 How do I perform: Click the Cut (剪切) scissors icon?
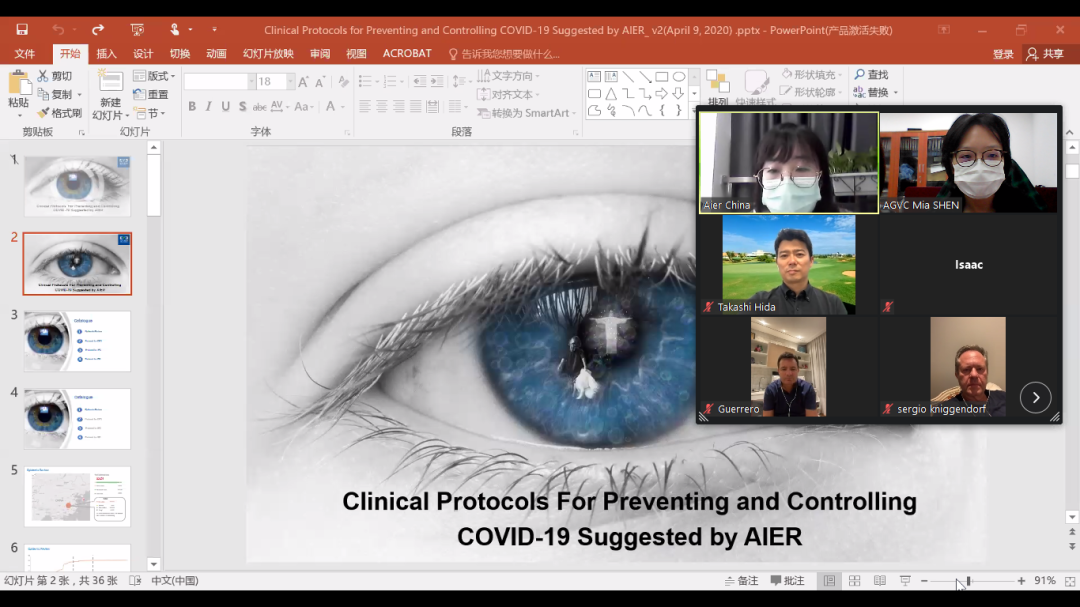pos(44,76)
